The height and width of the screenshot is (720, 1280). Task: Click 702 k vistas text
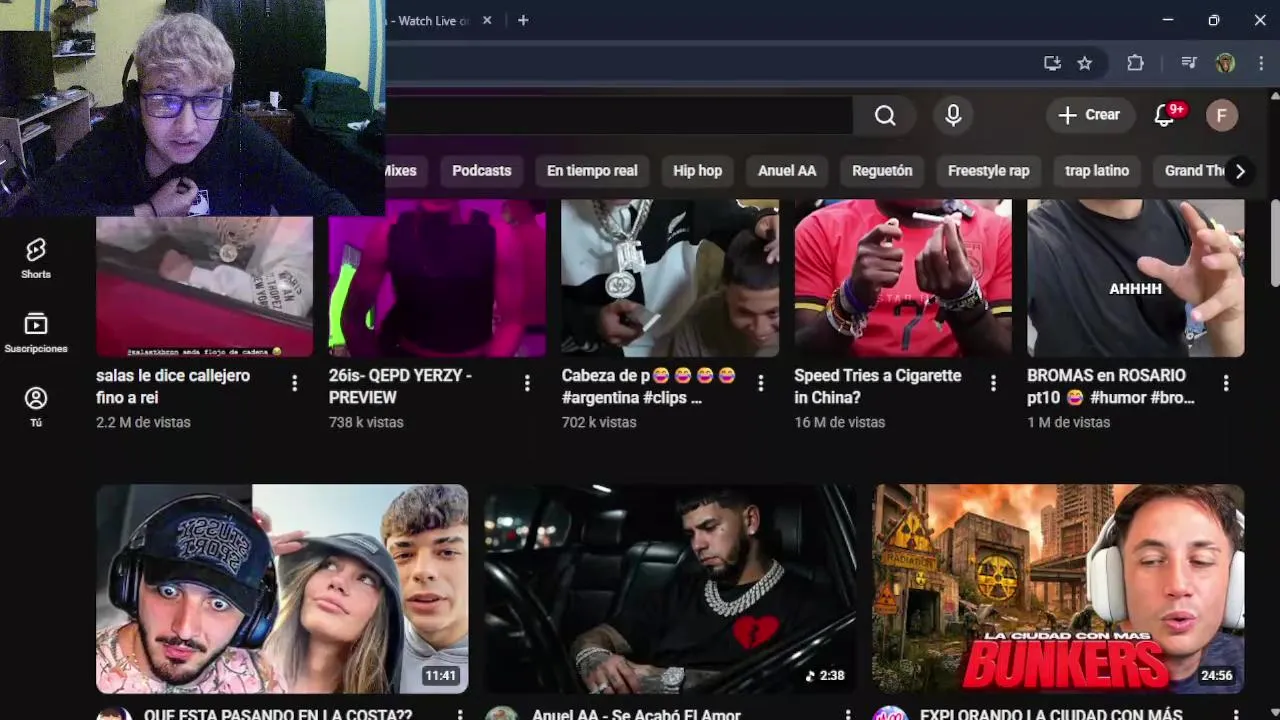(599, 422)
